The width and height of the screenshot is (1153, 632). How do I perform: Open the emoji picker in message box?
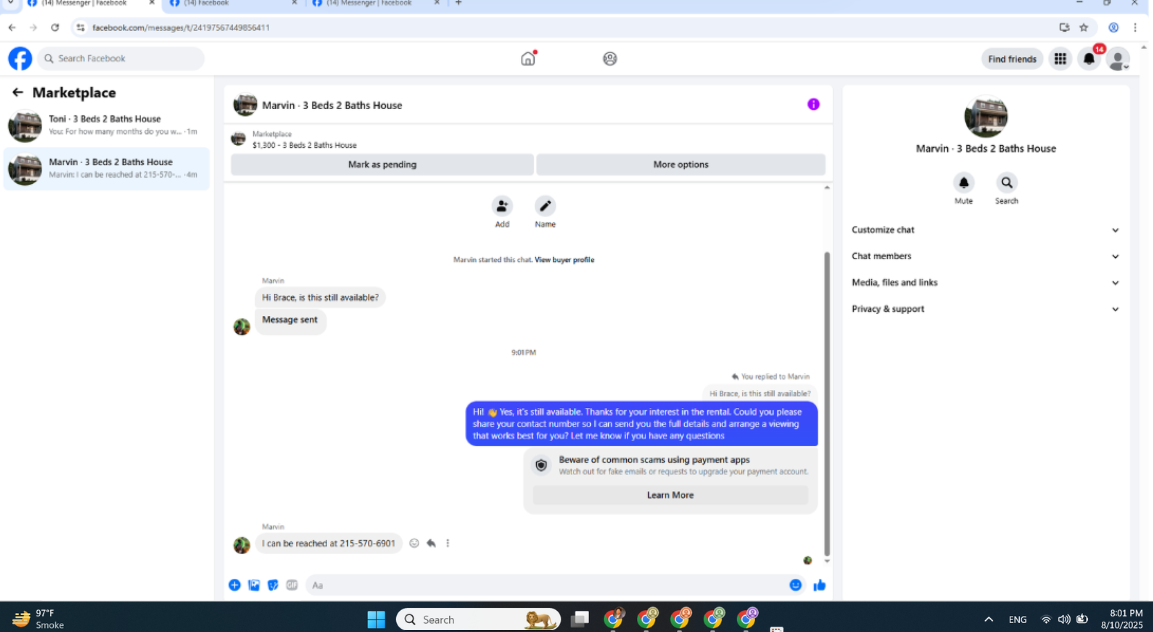[795, 585]
